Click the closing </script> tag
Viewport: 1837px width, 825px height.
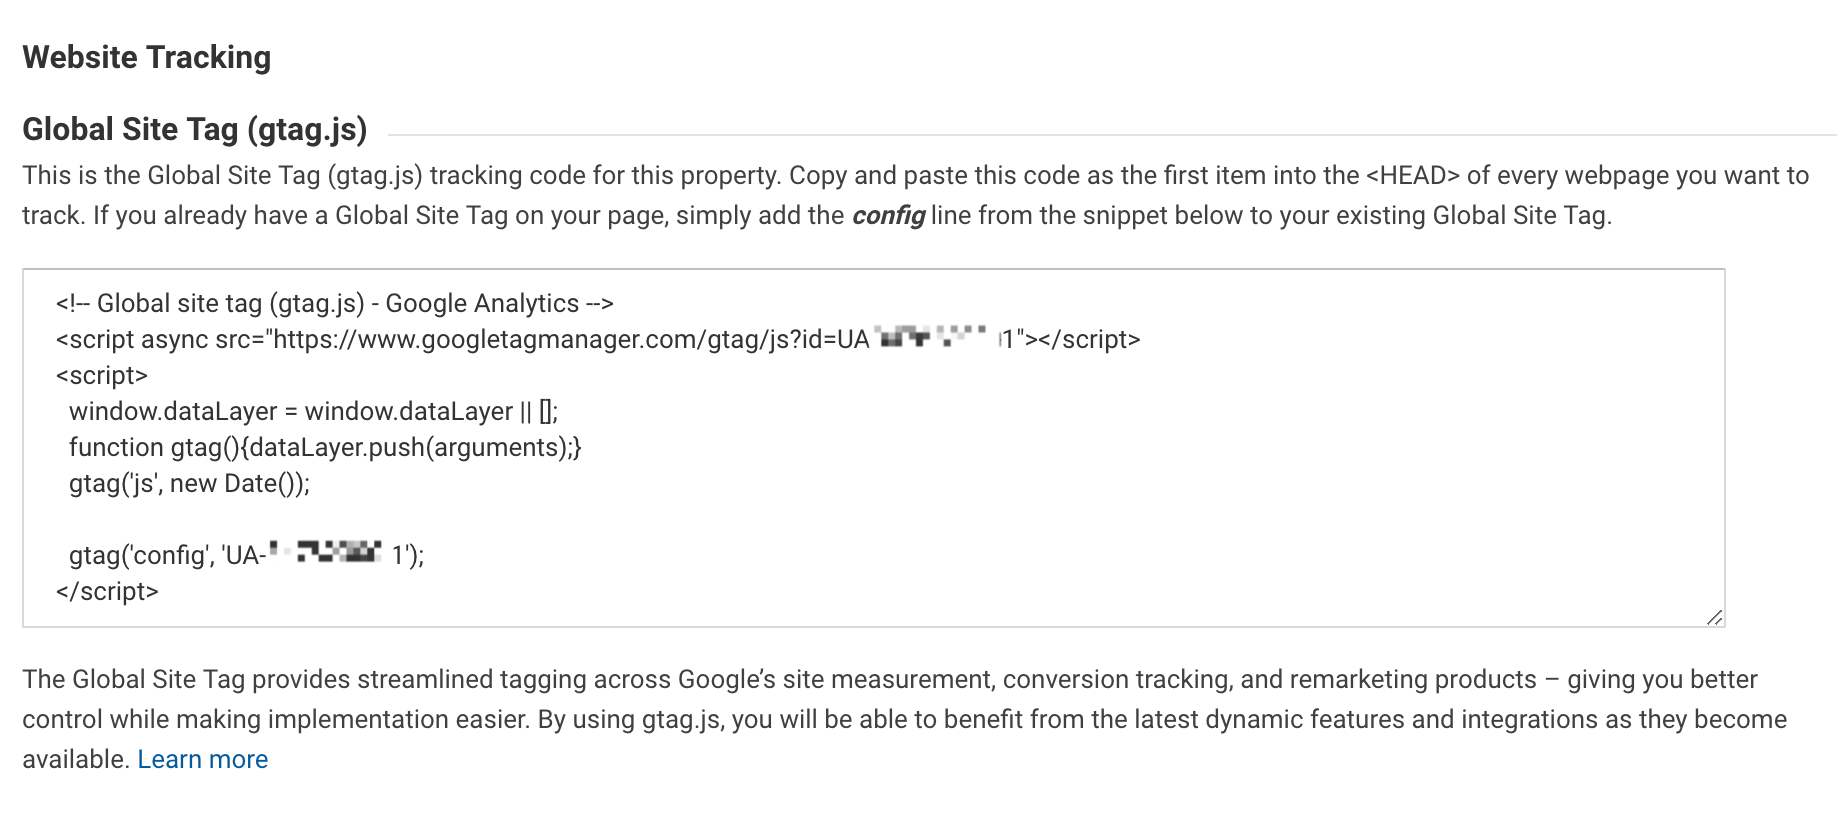pyautogui.click(x=108, y=591)
